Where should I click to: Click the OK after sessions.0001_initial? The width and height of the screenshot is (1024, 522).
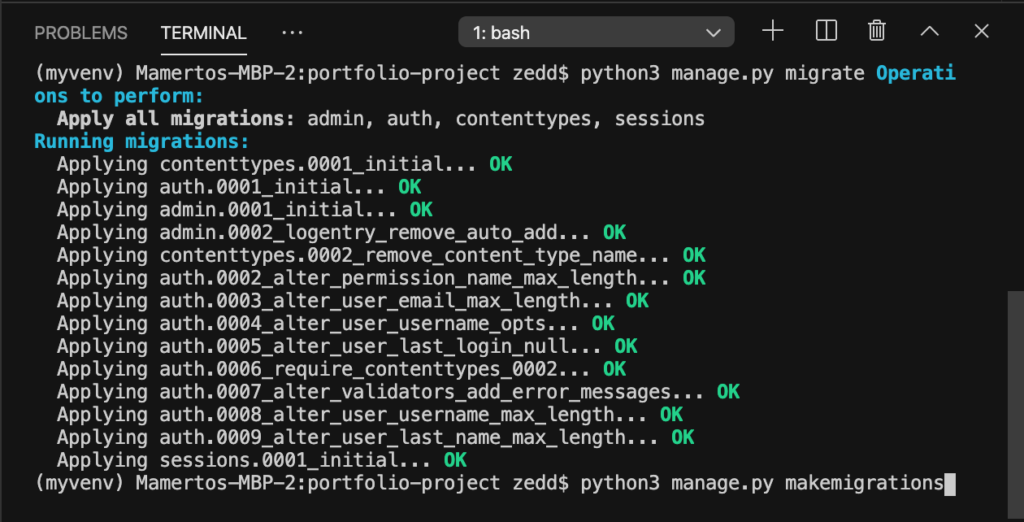tap(455, 461)
